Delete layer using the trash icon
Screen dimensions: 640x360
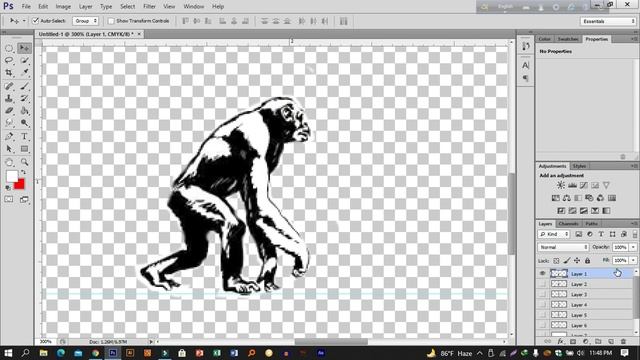coord(623,341)
